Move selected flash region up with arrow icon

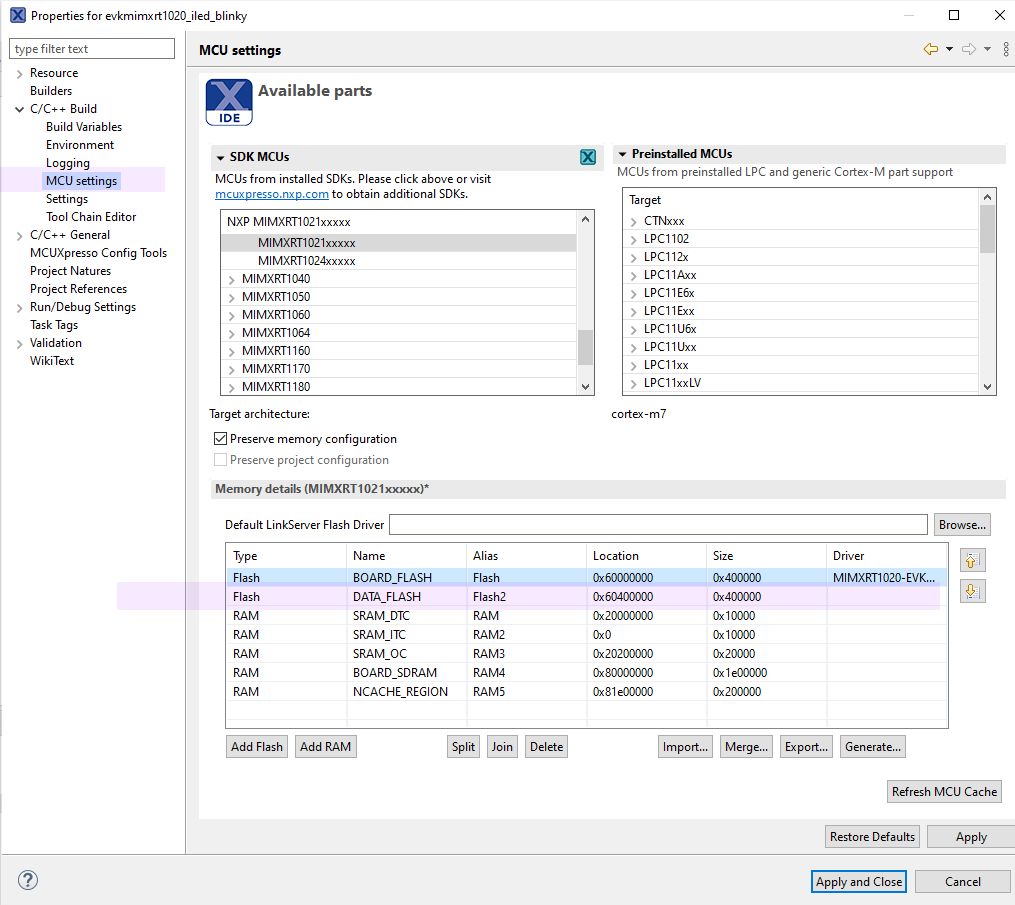pos(971,560)
